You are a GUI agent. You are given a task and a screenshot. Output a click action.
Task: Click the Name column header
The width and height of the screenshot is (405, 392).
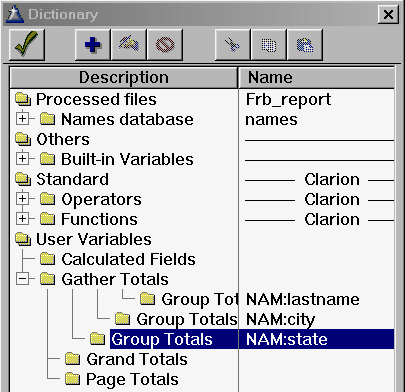click(317, 77)
